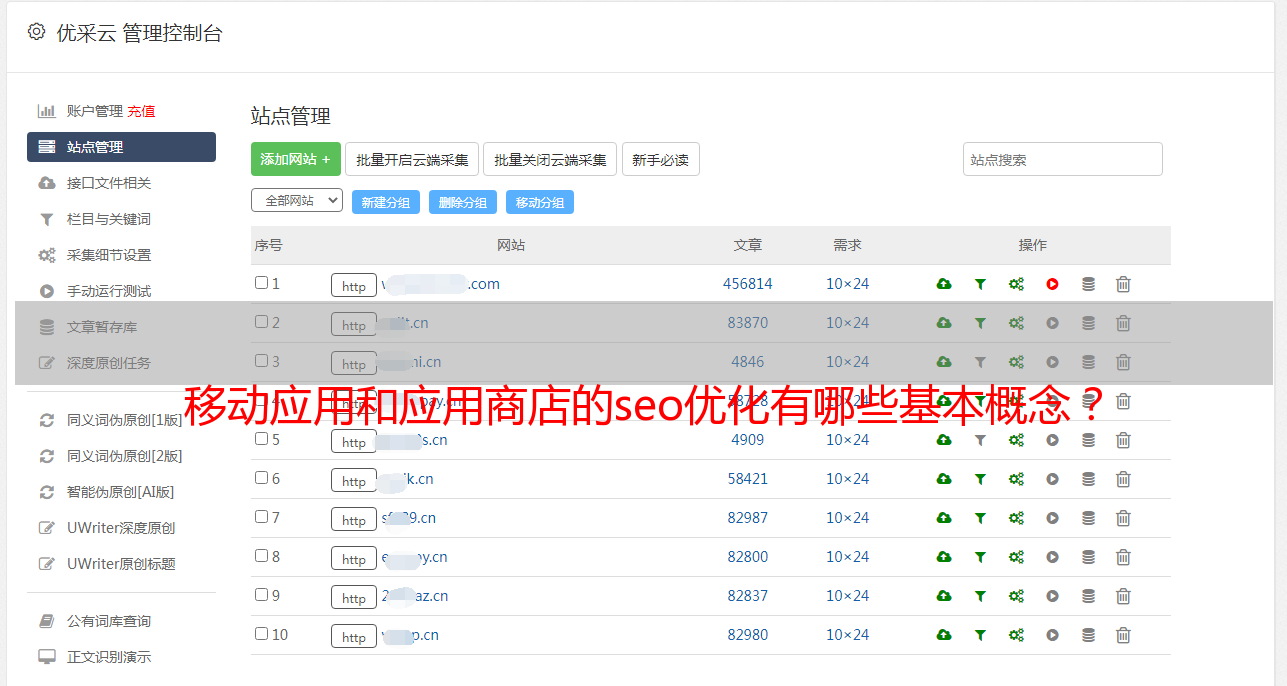Open the 全部网站 group dropdown

(x=297, y=201)
